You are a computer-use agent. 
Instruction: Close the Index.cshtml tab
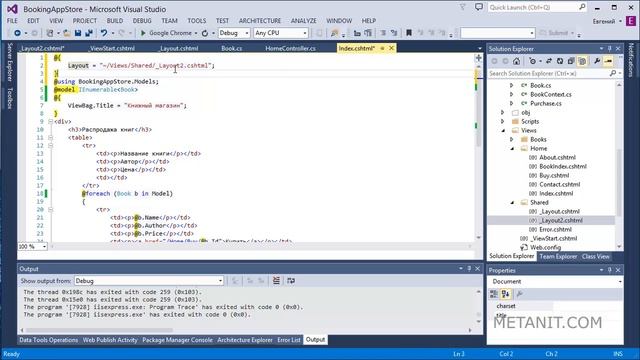pyautogui.click(x=391, y=48)
